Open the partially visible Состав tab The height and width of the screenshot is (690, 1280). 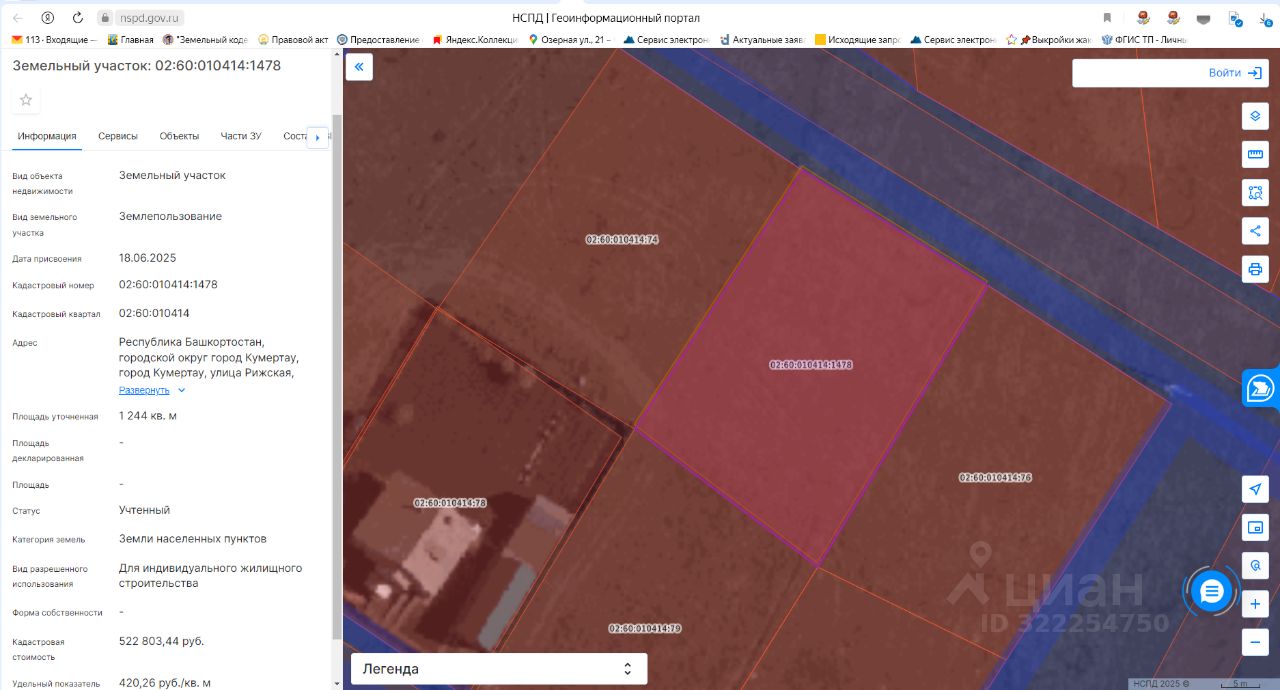click(294, 136)
